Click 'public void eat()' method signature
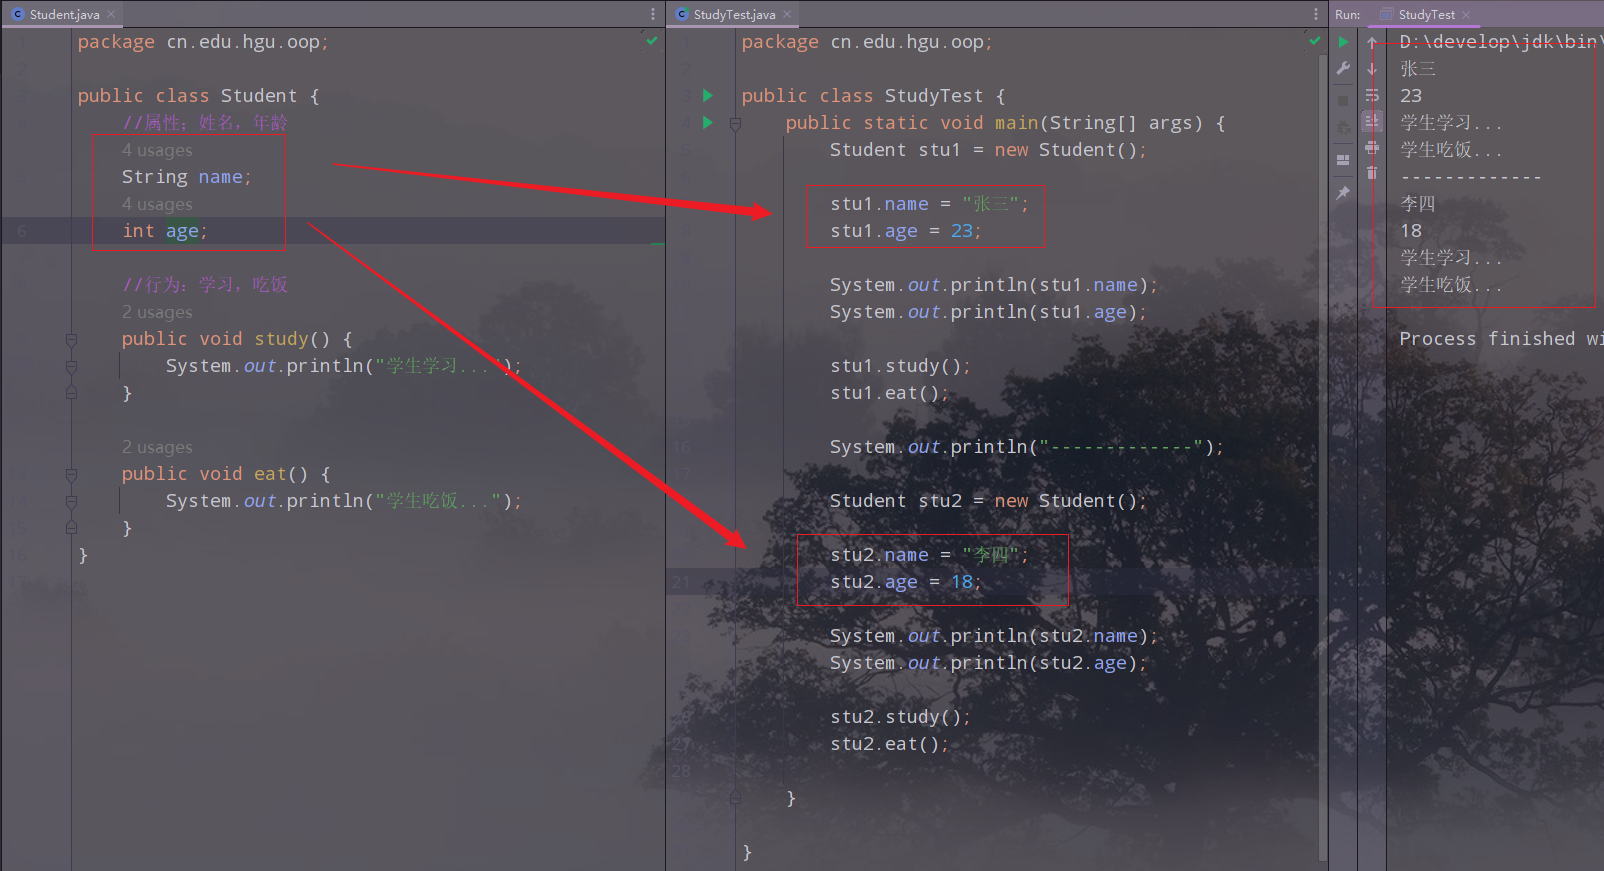This screenshot has width=1604, height=871. [x=226, y=474]
